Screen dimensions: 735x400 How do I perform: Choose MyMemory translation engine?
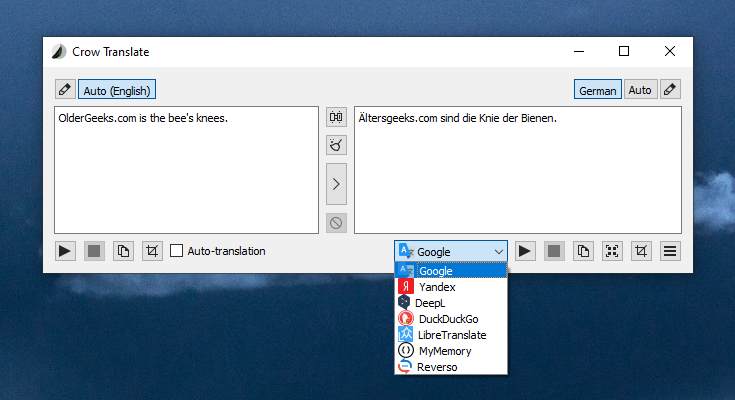point(451,350)
